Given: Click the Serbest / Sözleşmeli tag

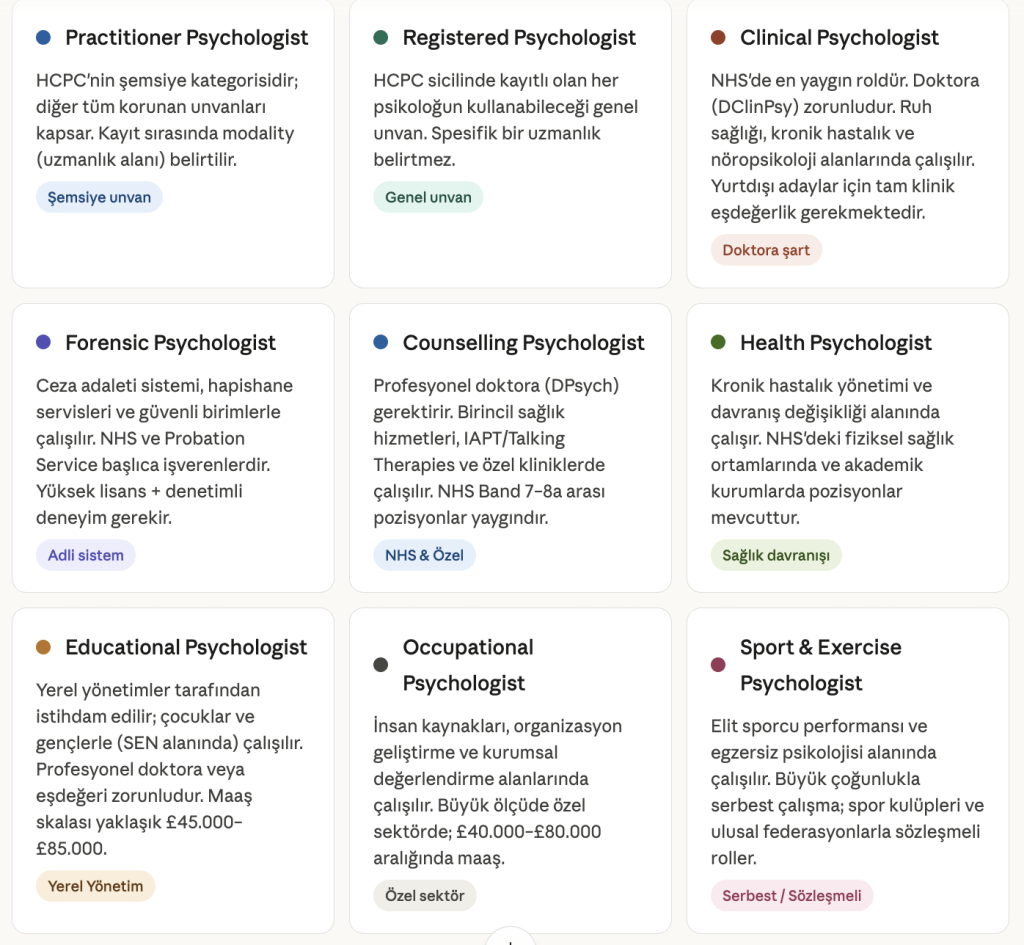Looking at the screenshot, I should click(791, 895).
